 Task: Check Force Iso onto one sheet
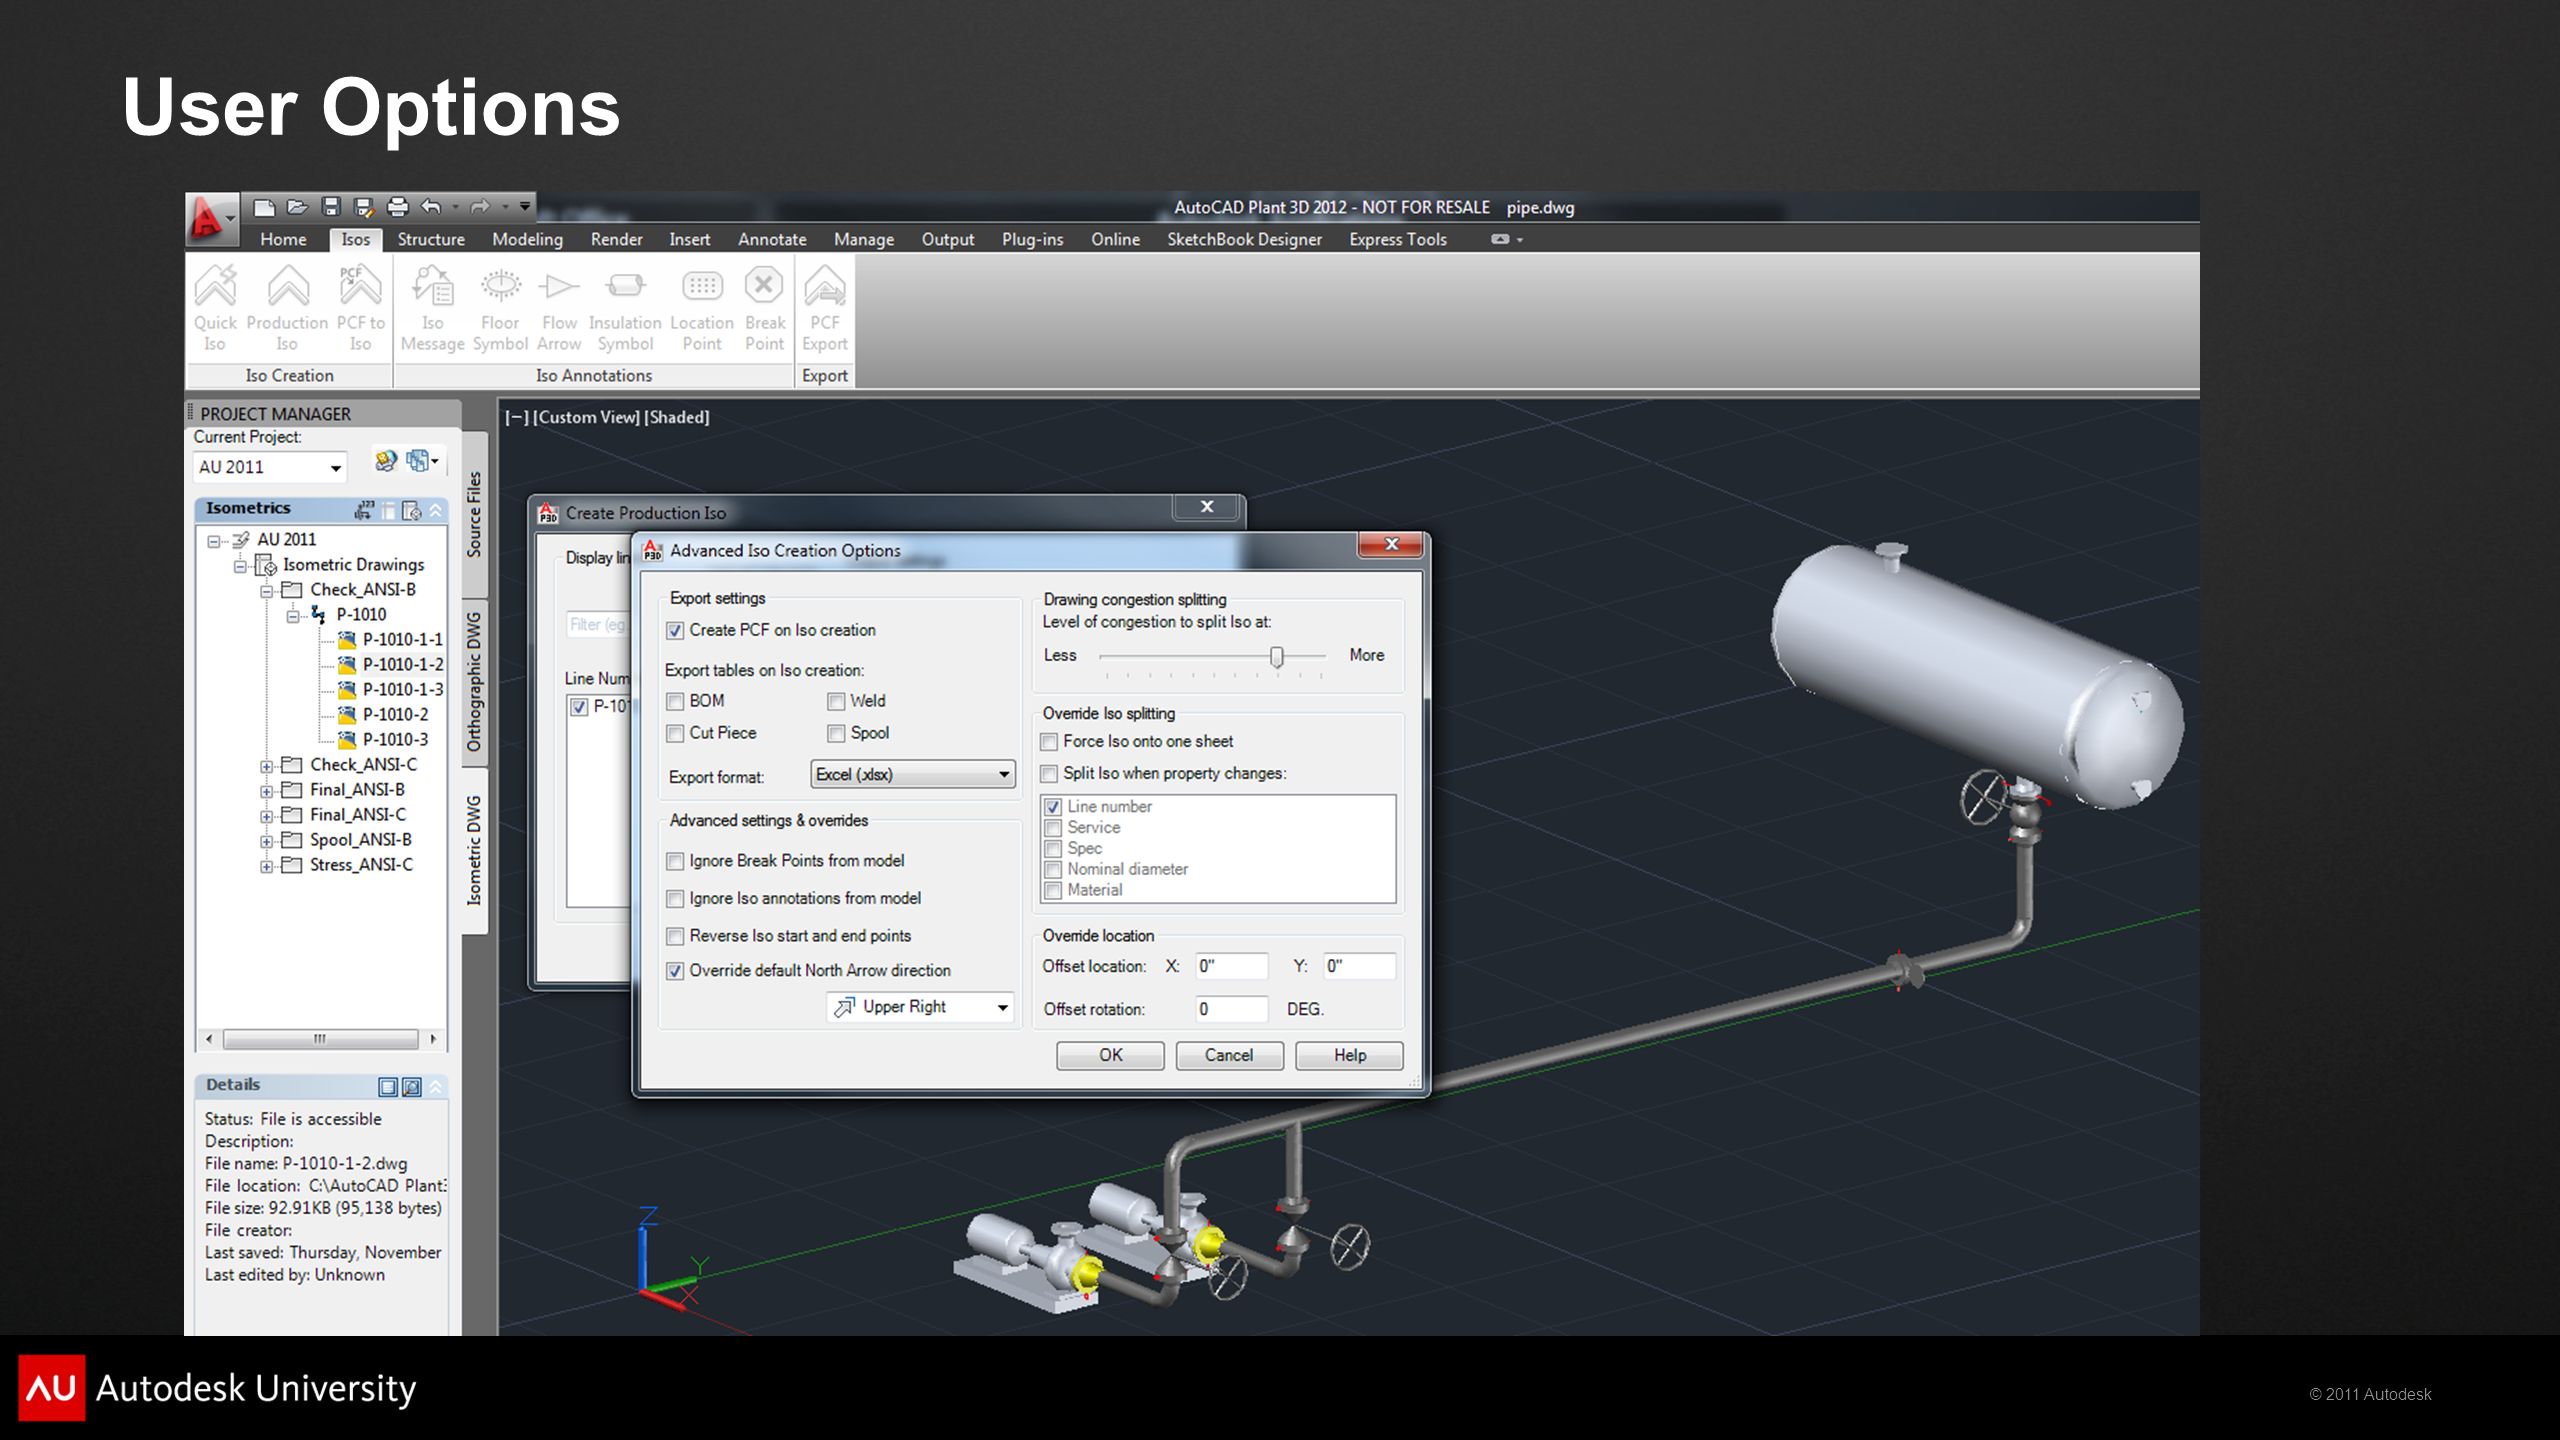[1049, 742]
